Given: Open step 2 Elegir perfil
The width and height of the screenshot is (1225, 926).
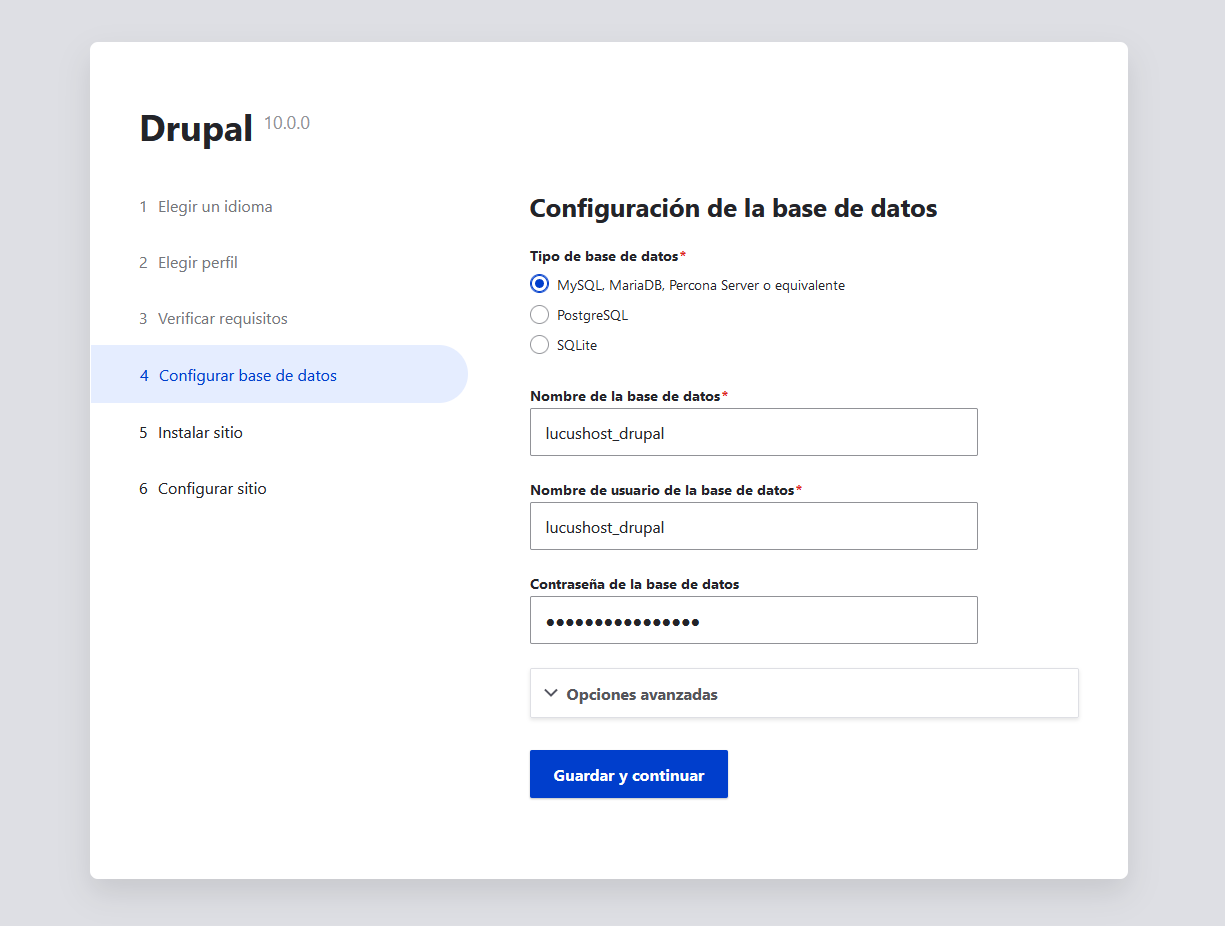Looking at the screenshot, I should coord(197,263).
